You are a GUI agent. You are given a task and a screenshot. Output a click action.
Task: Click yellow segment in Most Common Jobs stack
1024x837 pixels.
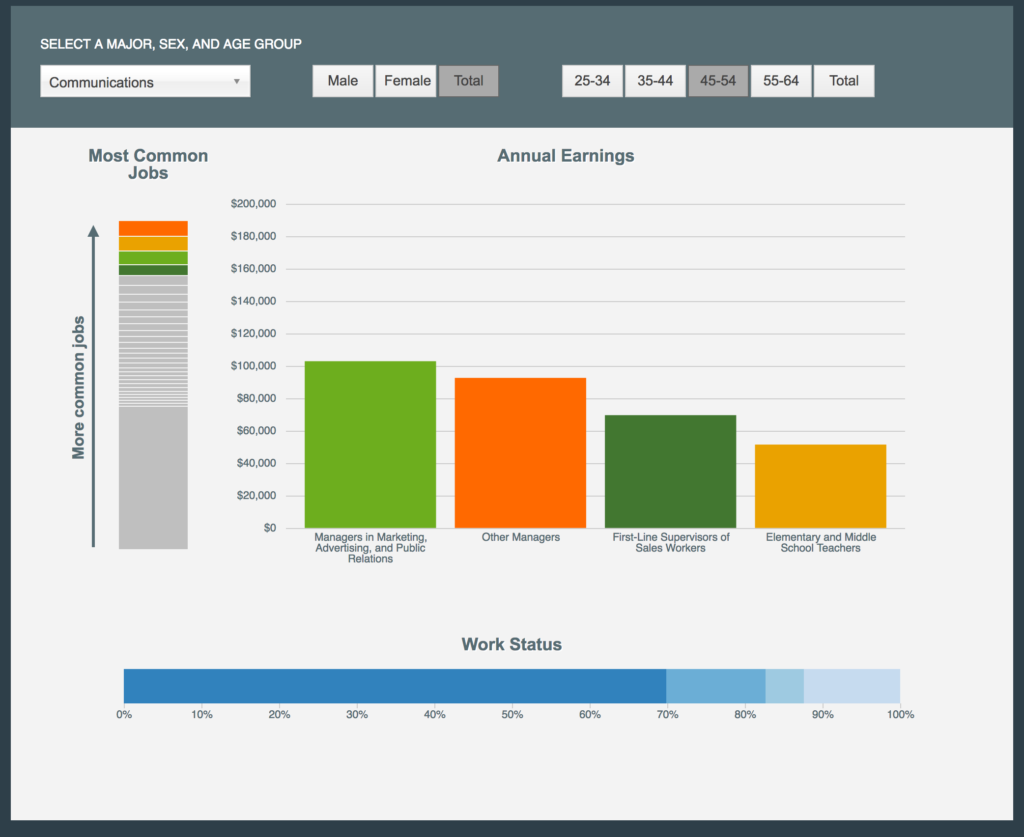click(153, 243)
